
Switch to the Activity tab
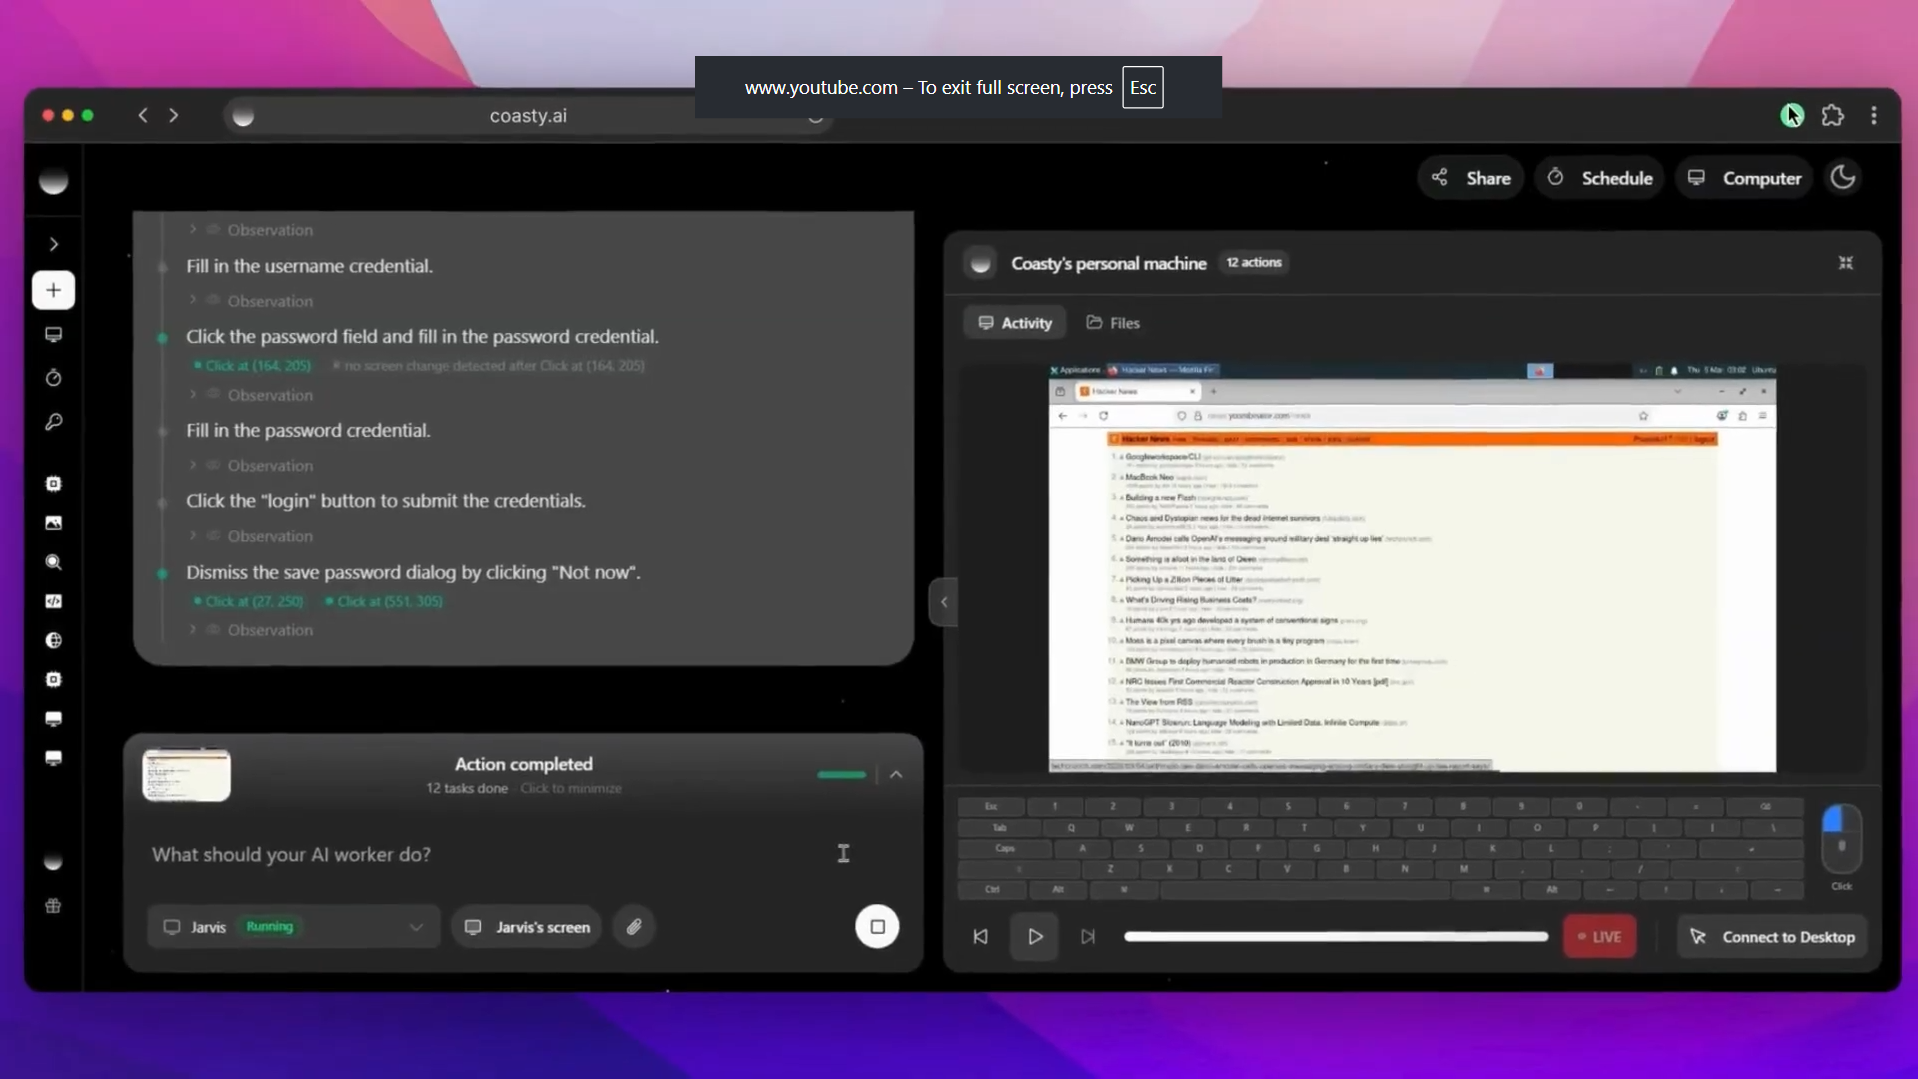(x=1015, y=323)
